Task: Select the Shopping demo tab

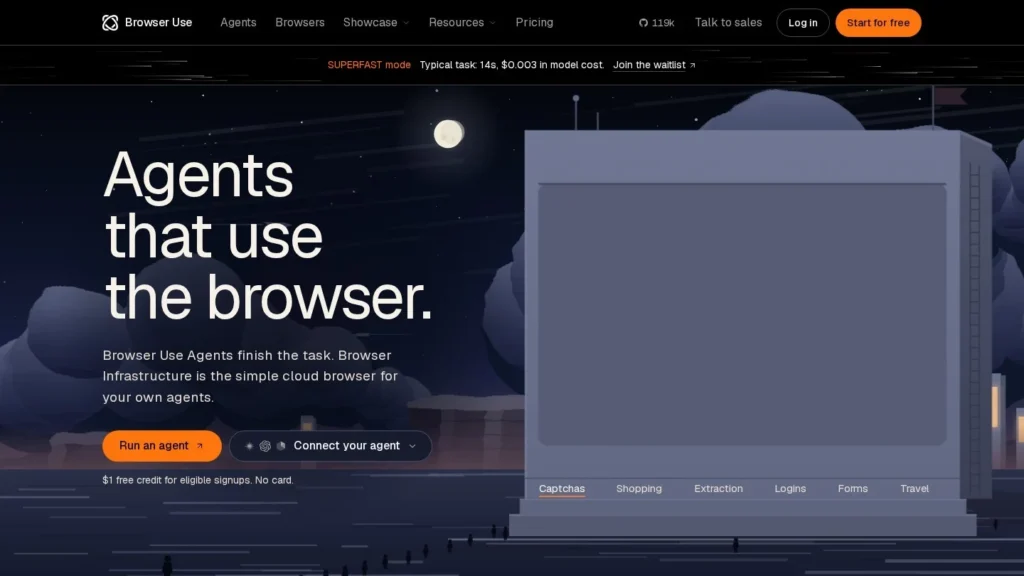Action: (639, 488)
